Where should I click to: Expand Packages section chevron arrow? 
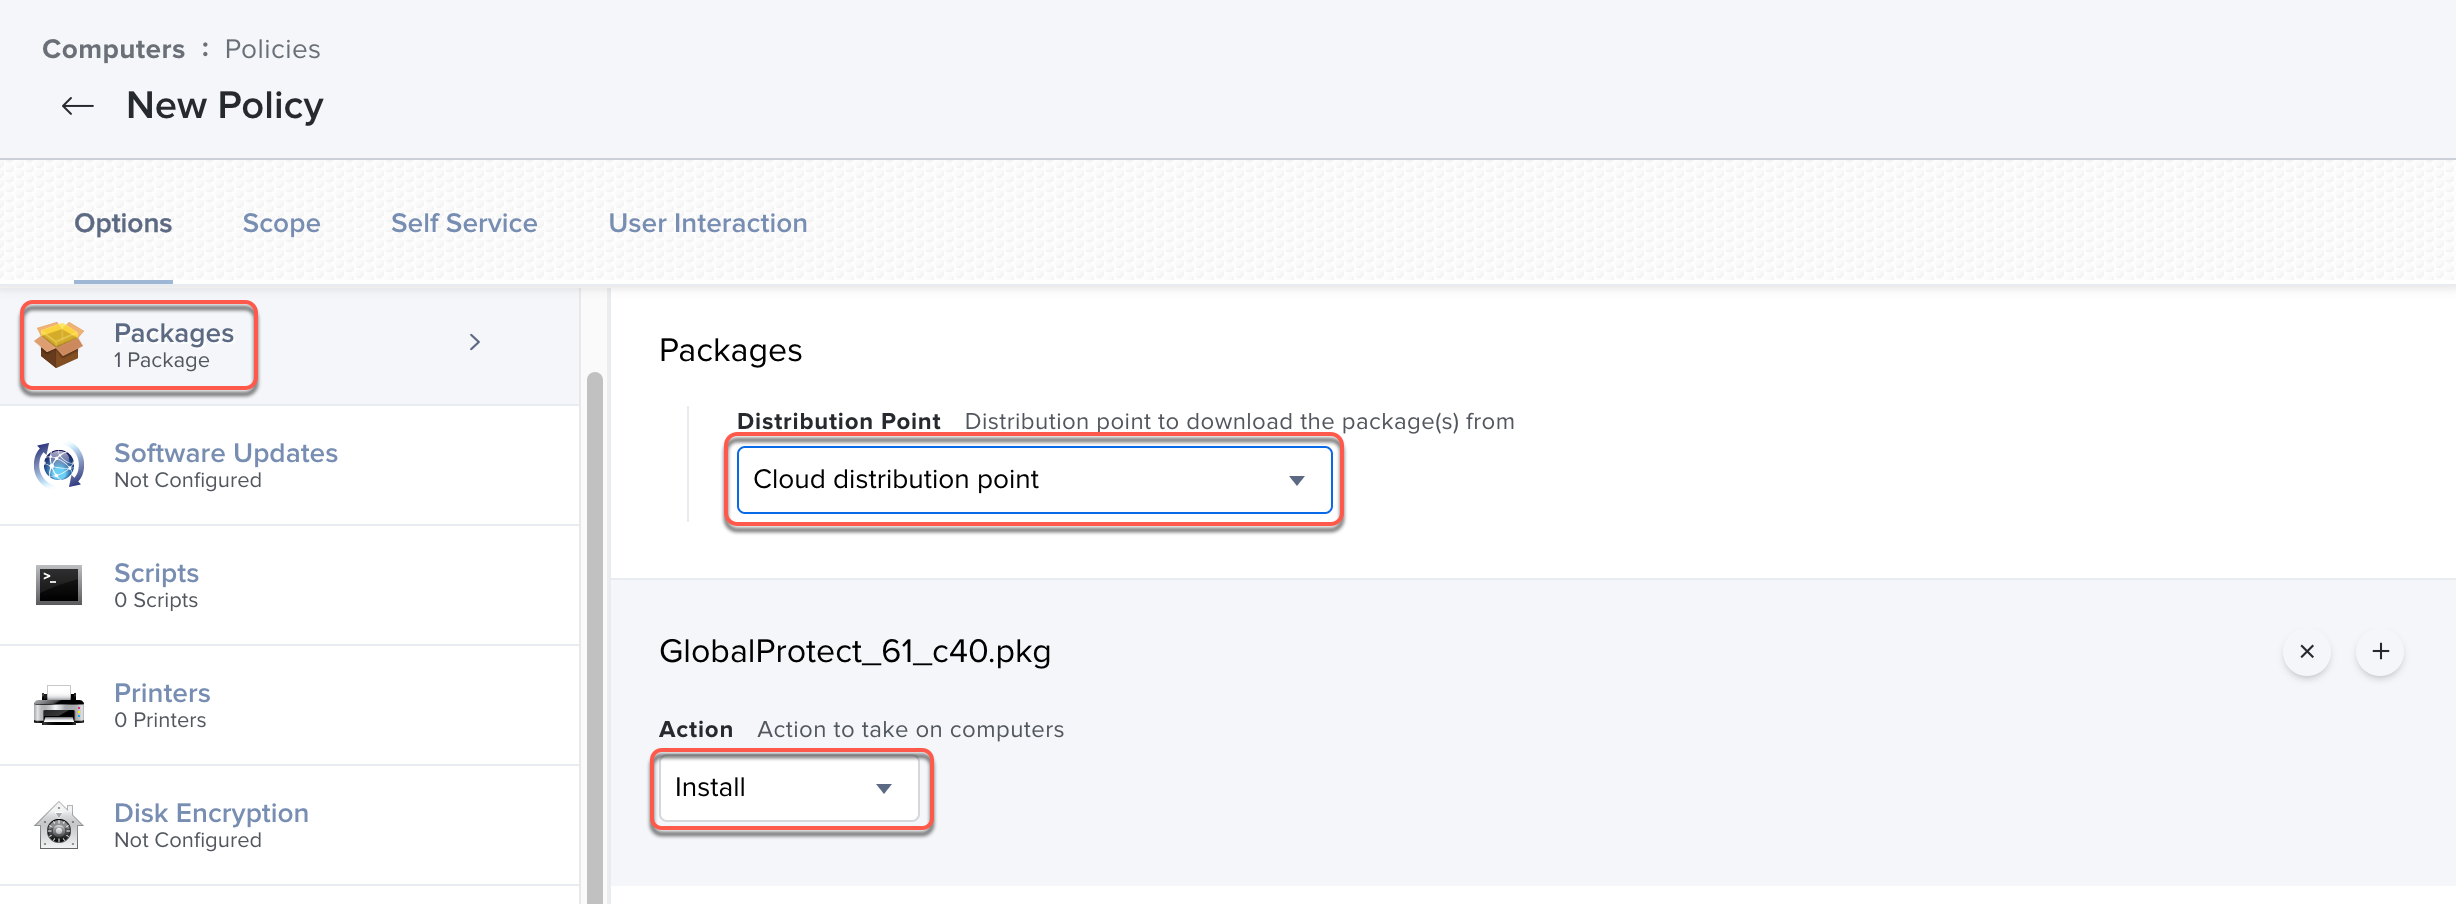coord(475,342)
